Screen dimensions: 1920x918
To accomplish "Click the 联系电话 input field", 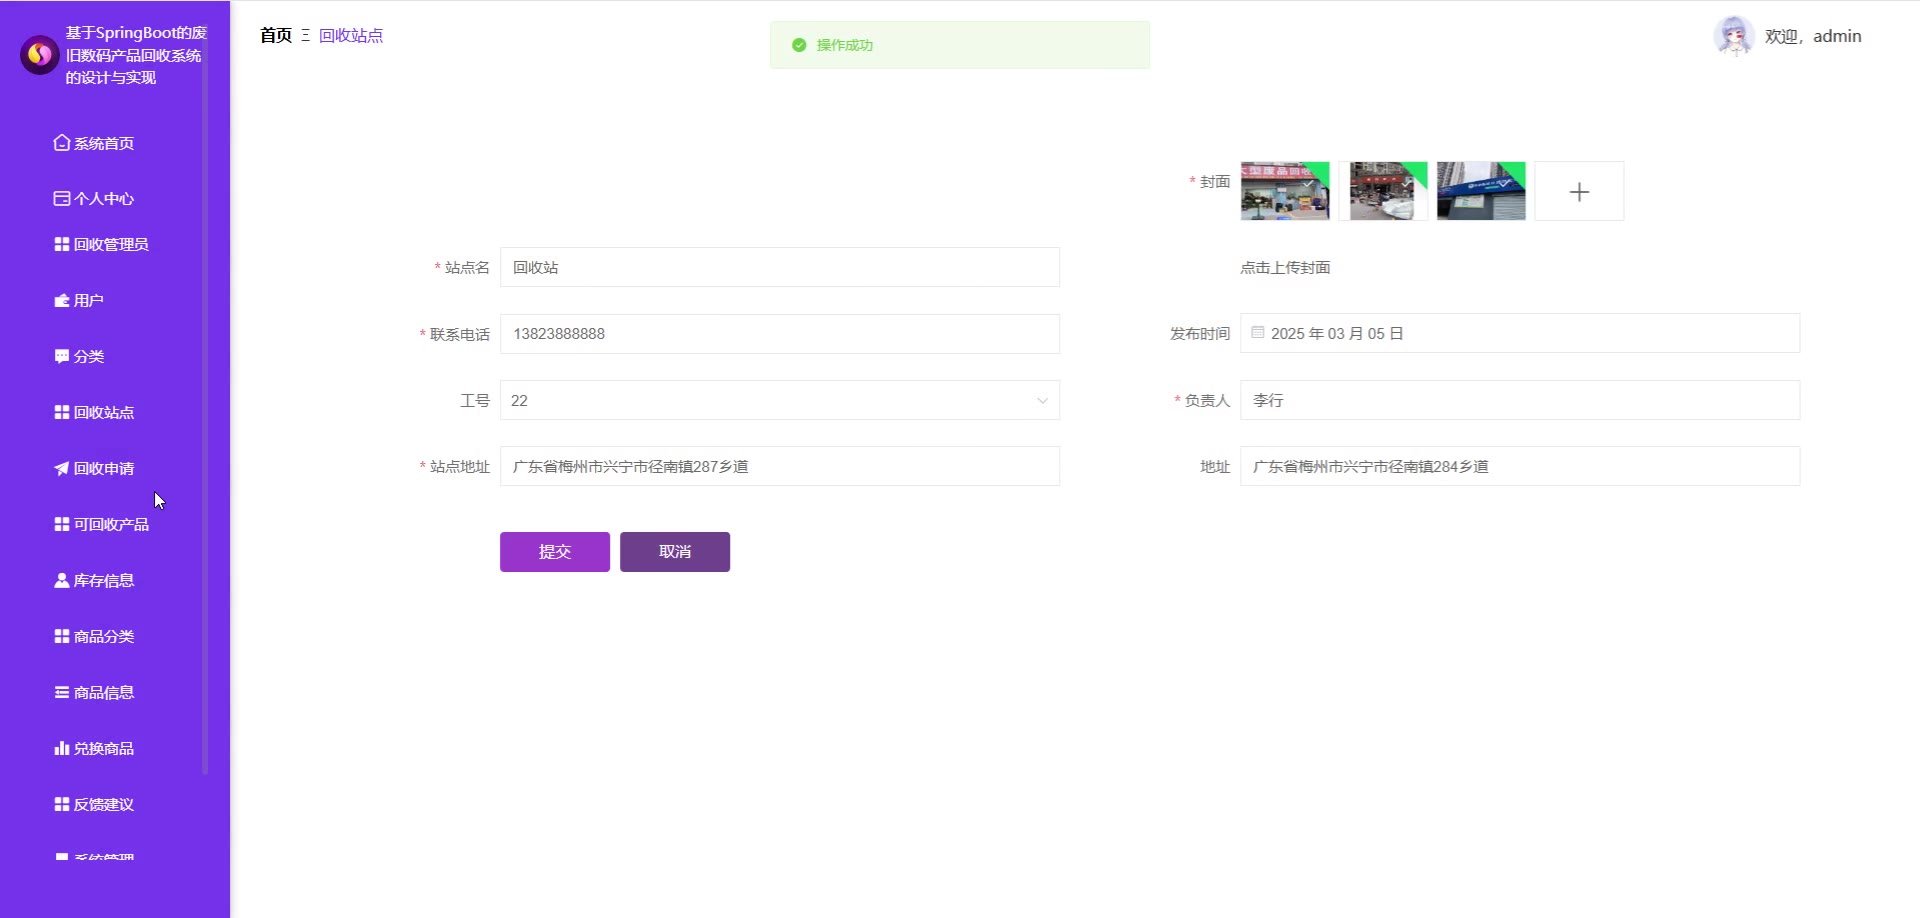I will 780,334.
